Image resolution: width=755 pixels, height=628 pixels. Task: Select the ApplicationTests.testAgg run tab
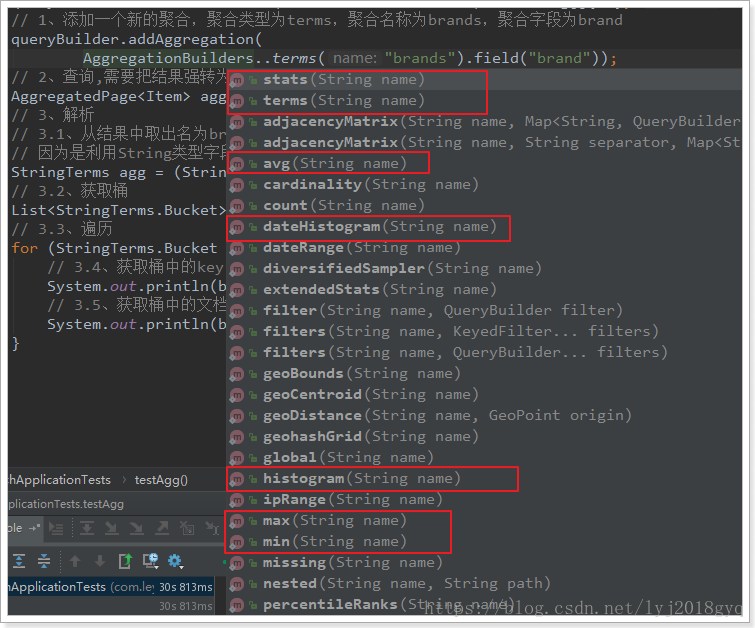[66, 504]
